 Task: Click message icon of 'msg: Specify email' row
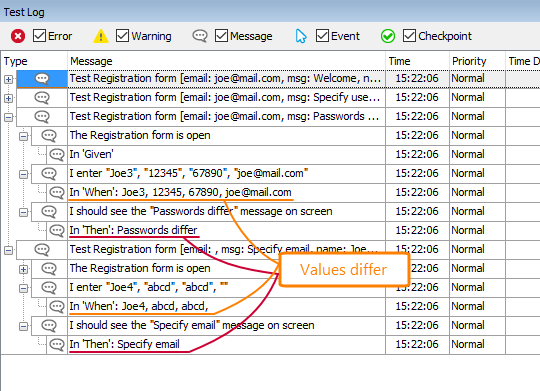[42, 250]
